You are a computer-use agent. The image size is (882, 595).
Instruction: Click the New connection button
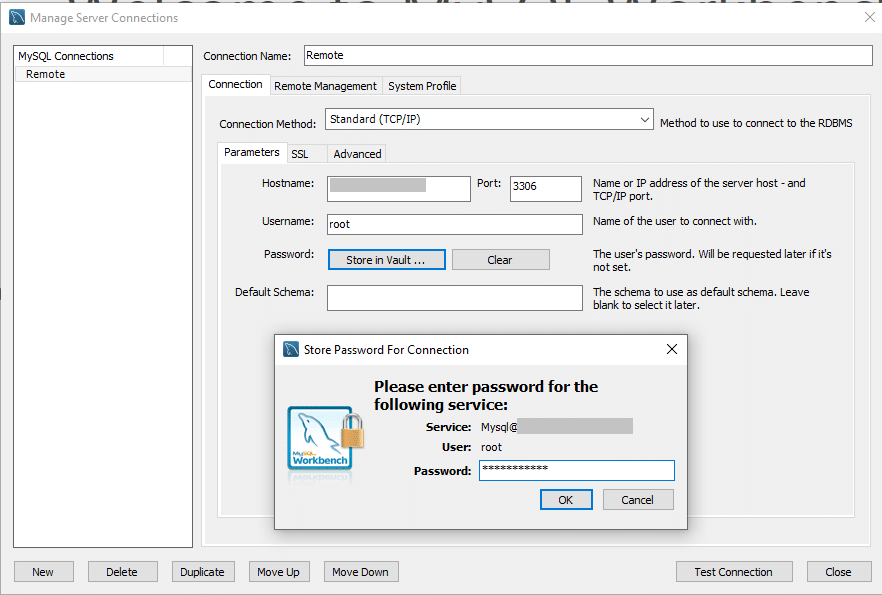43,572
